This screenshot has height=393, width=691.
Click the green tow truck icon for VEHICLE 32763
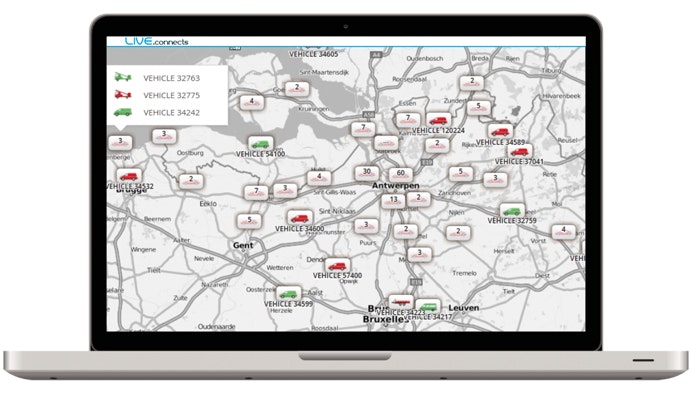123,77
